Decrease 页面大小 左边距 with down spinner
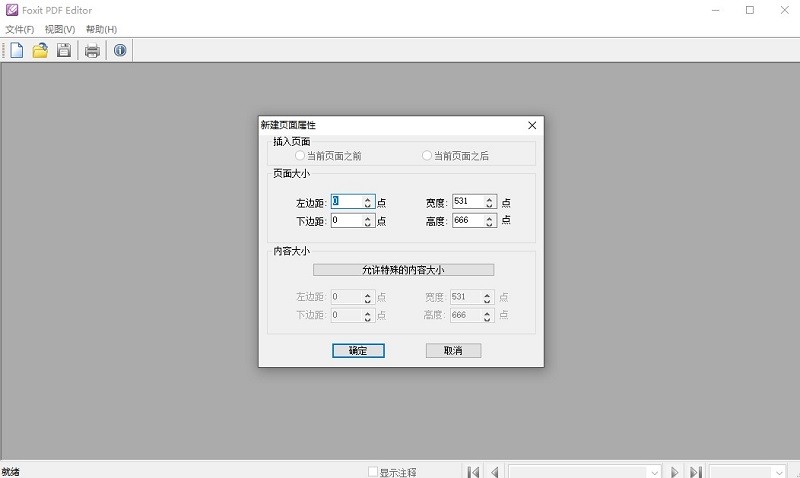Viewport: 800px width, 478px height. point(367,205)
